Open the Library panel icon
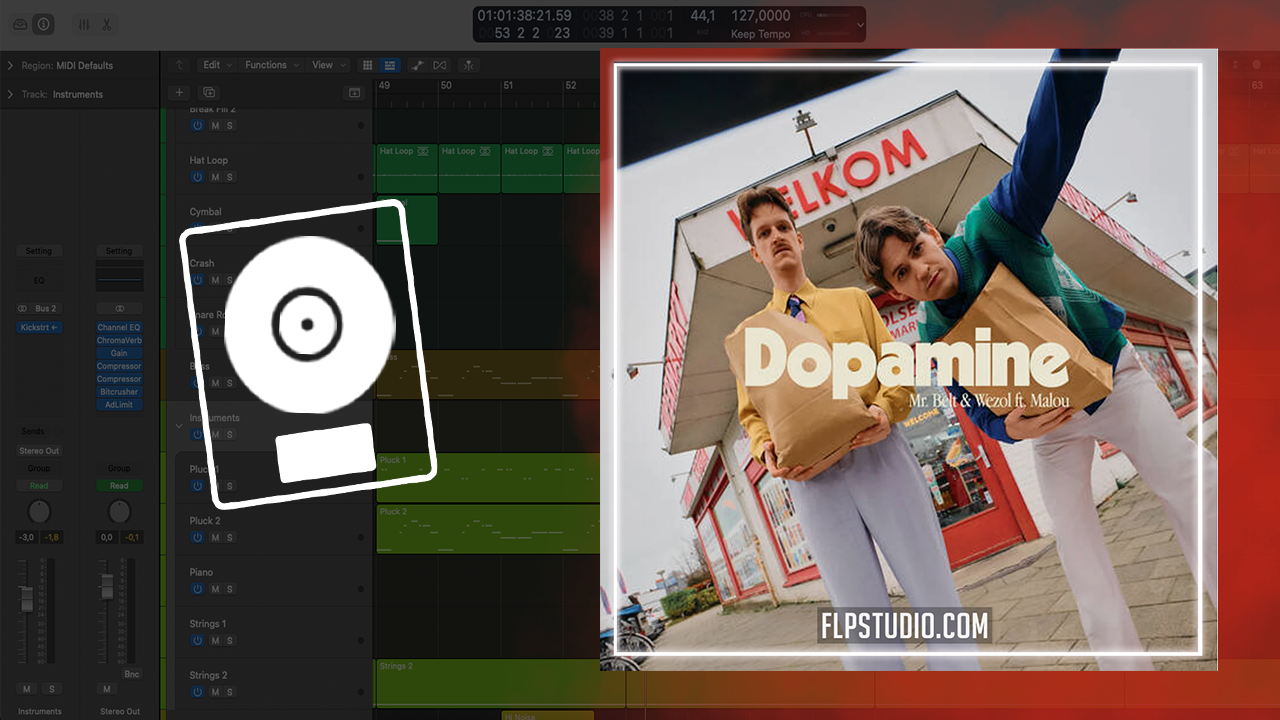The image size is (1280, 720). pyautogui.click(x=20, y=24)
